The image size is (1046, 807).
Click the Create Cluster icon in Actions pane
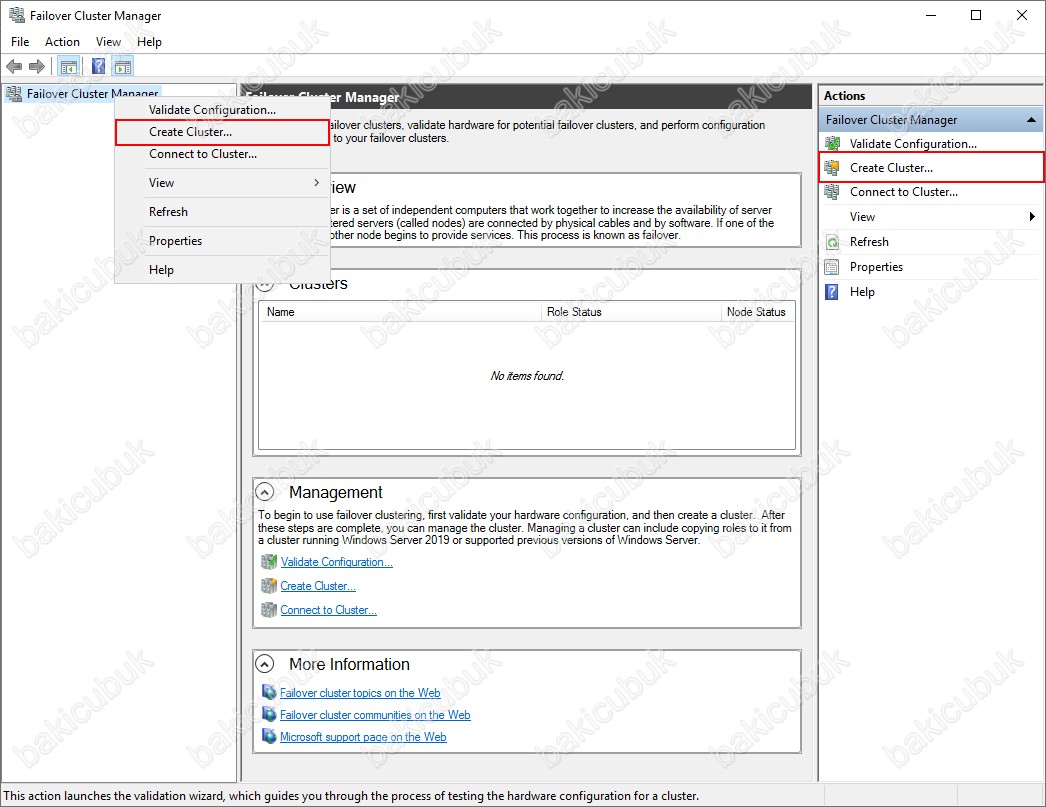tap(833, 167)
